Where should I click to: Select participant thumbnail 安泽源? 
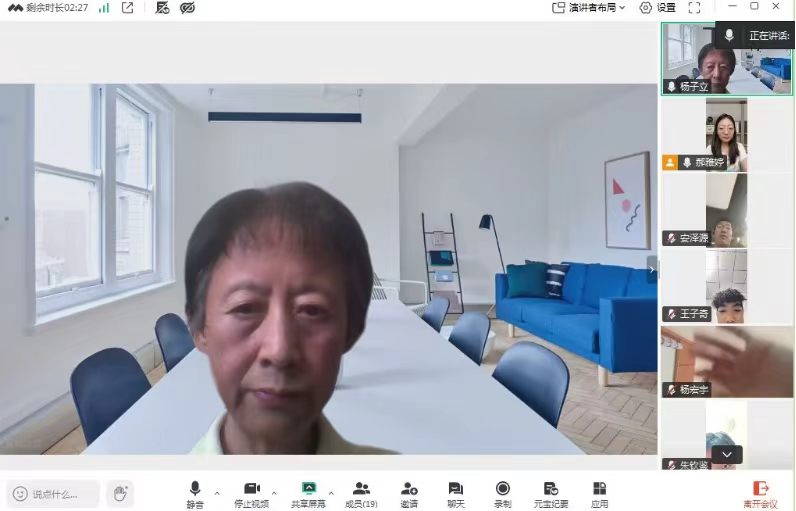click(x=726, y=211)
